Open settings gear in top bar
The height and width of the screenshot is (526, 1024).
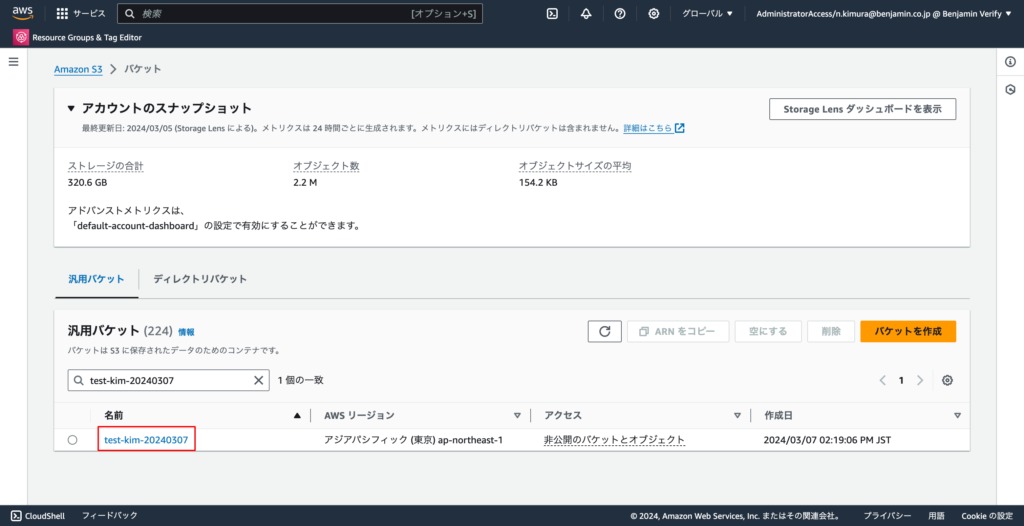coord(654,13)
